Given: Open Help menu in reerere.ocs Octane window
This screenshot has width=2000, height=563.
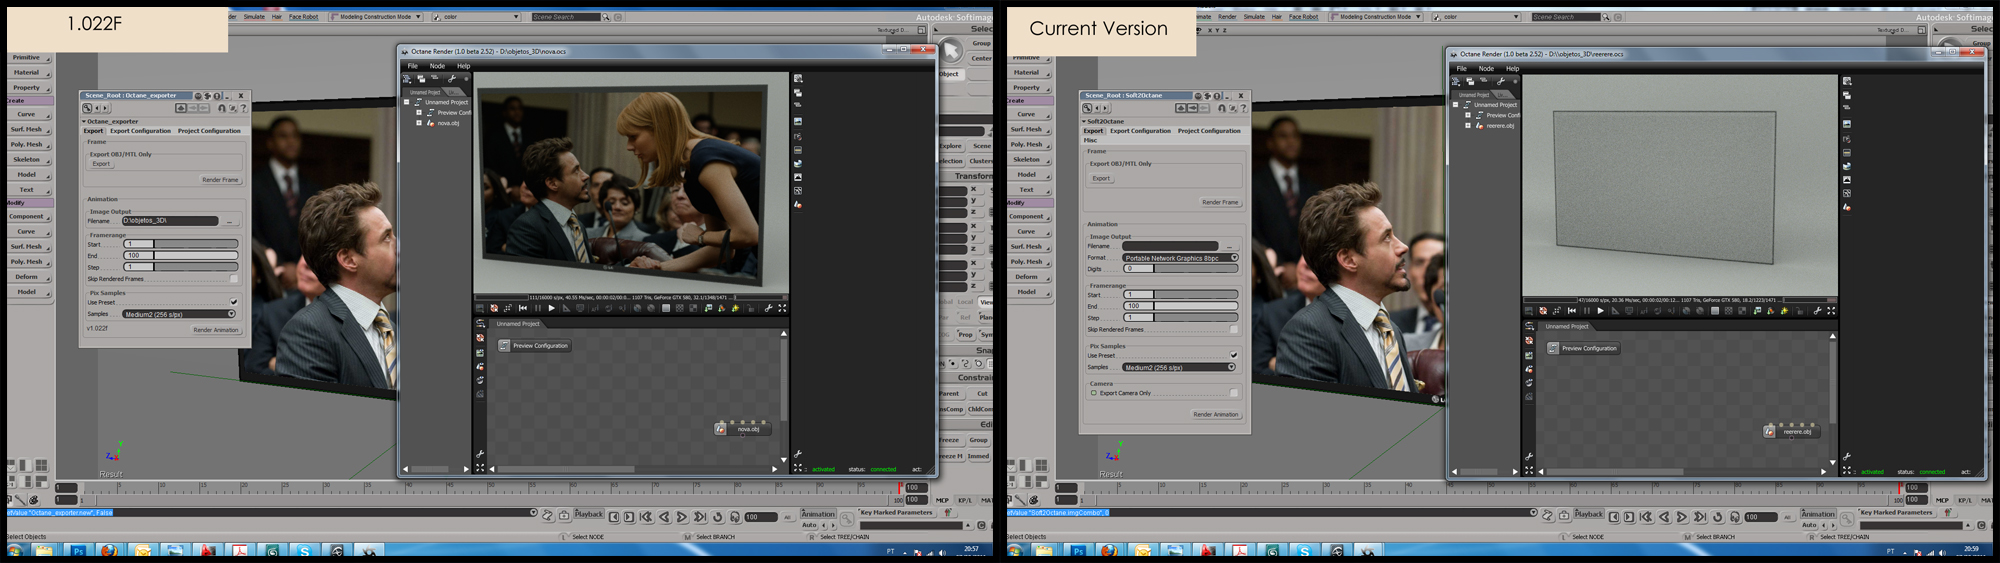Looking at the screenshot, I should click(1512, 69).
